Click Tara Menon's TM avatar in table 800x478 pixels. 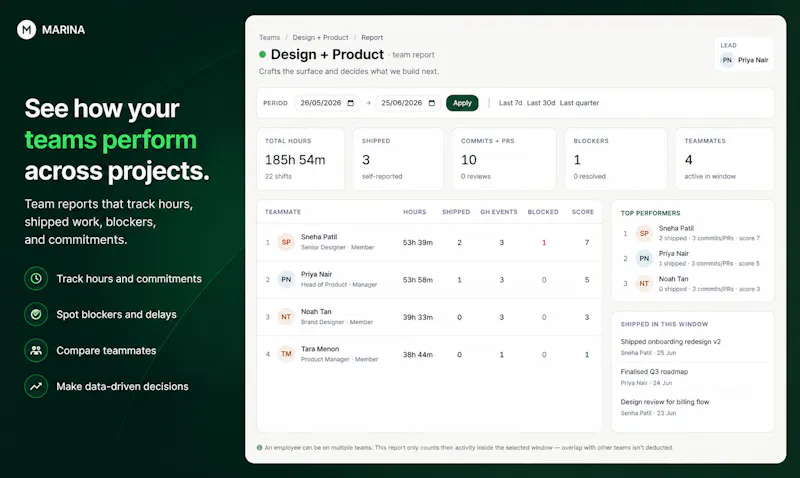[286, 354]
